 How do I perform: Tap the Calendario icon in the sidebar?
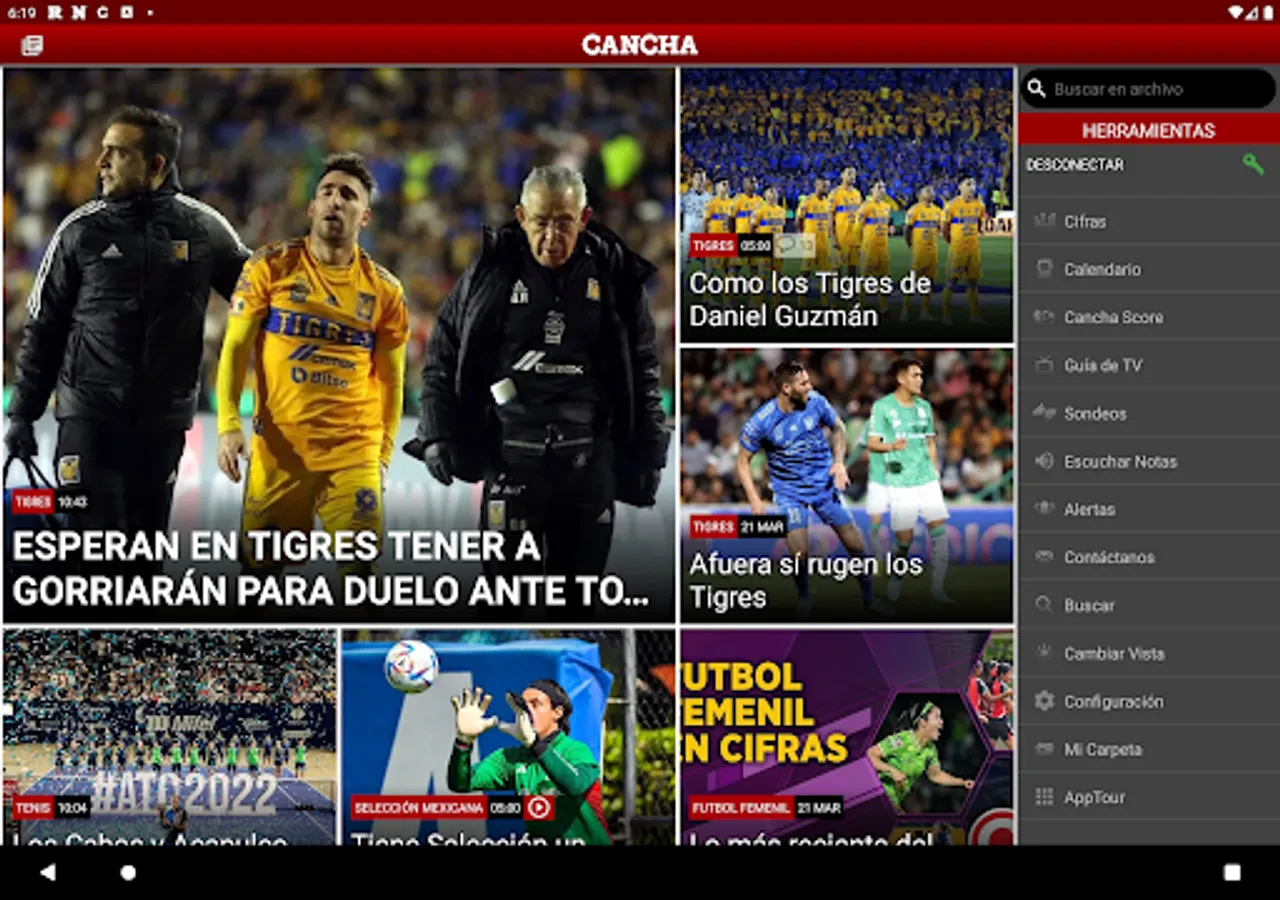coord(1044,268)
